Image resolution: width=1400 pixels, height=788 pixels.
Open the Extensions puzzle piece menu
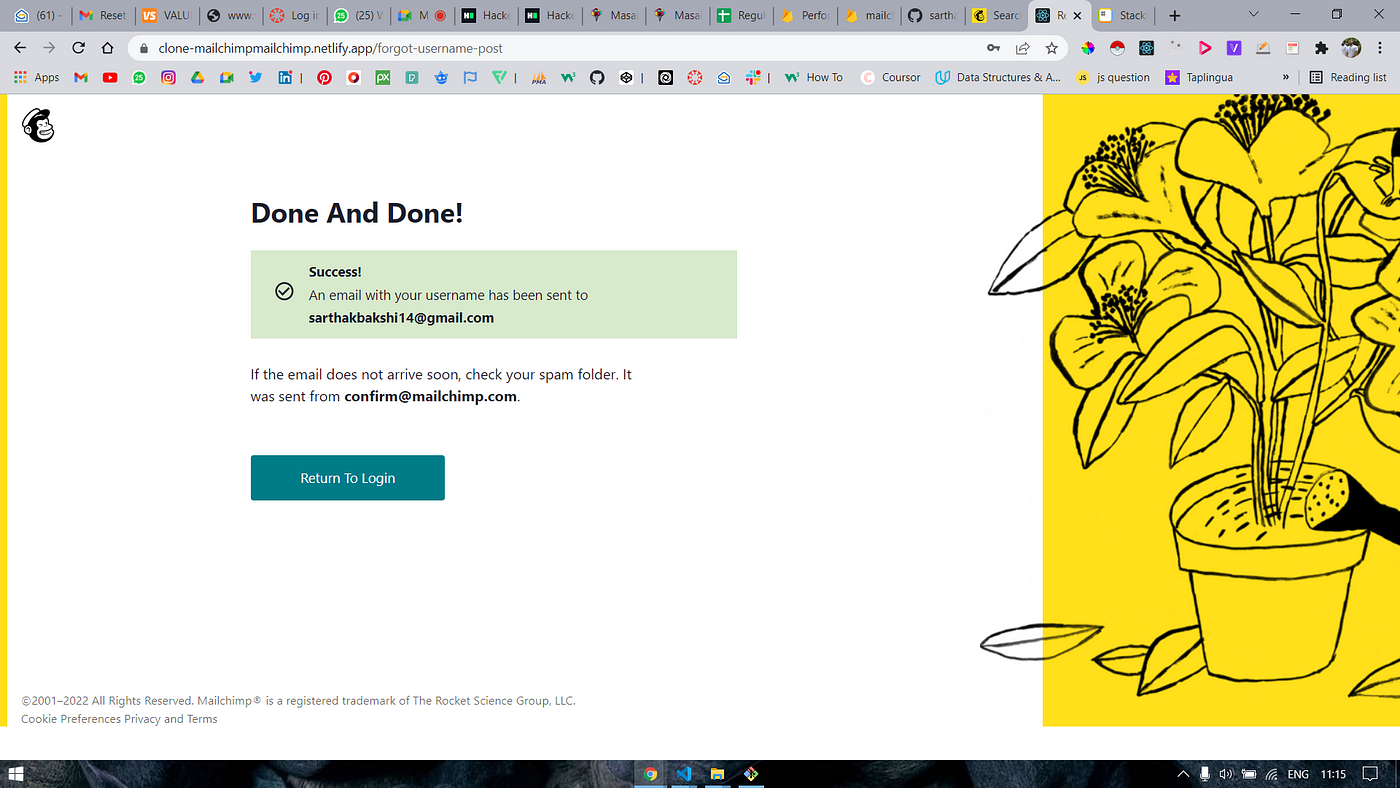coord(1322,48)
